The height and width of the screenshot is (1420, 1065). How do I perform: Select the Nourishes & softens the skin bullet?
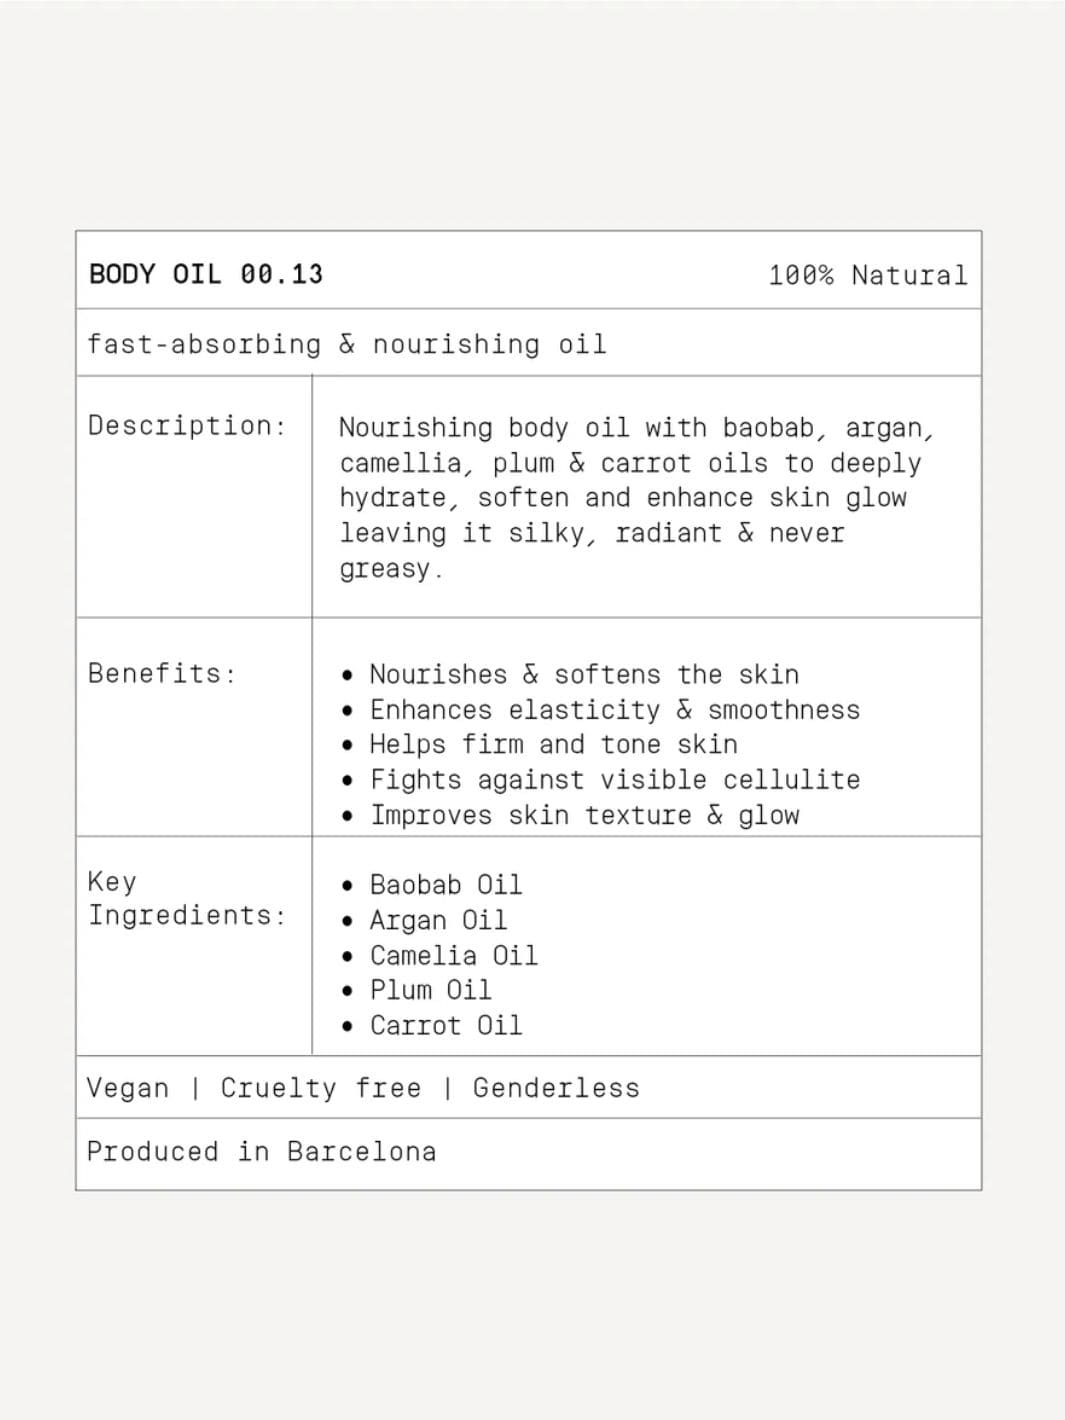584,674
